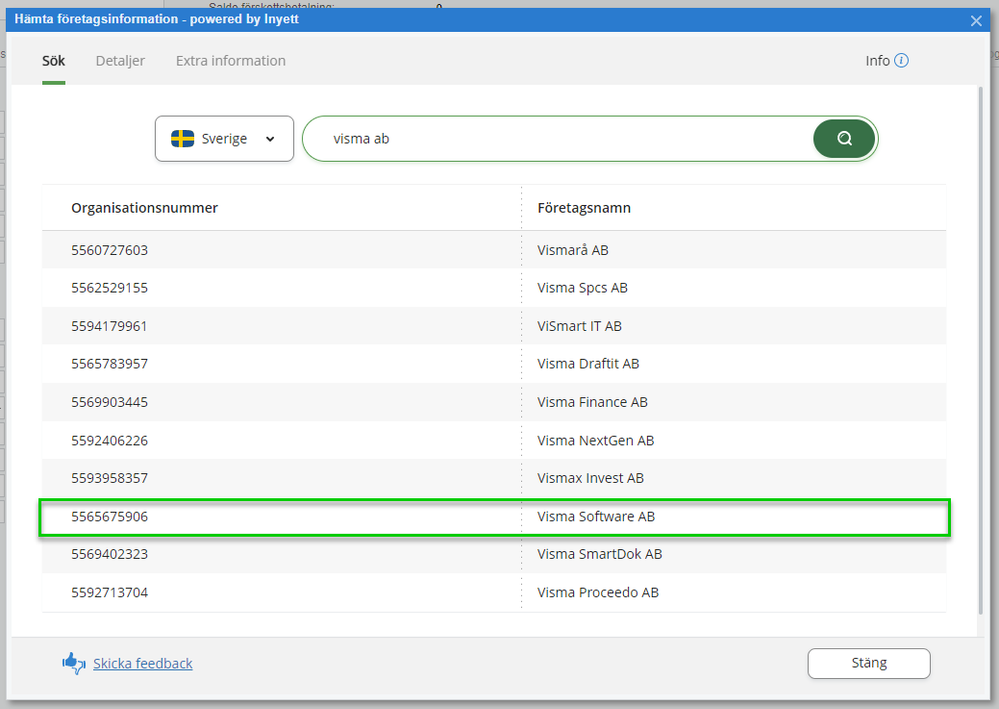Image resolution: width=999 pixels, height=709 pixels.
Task: Select the Visma NextGen AB row
Action: (494, 440)
